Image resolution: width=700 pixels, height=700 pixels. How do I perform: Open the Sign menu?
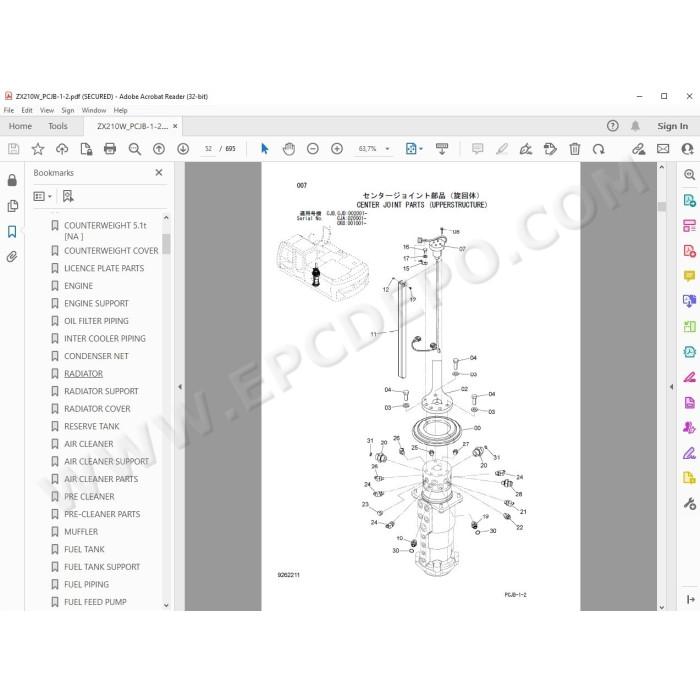tap(68, 110)
